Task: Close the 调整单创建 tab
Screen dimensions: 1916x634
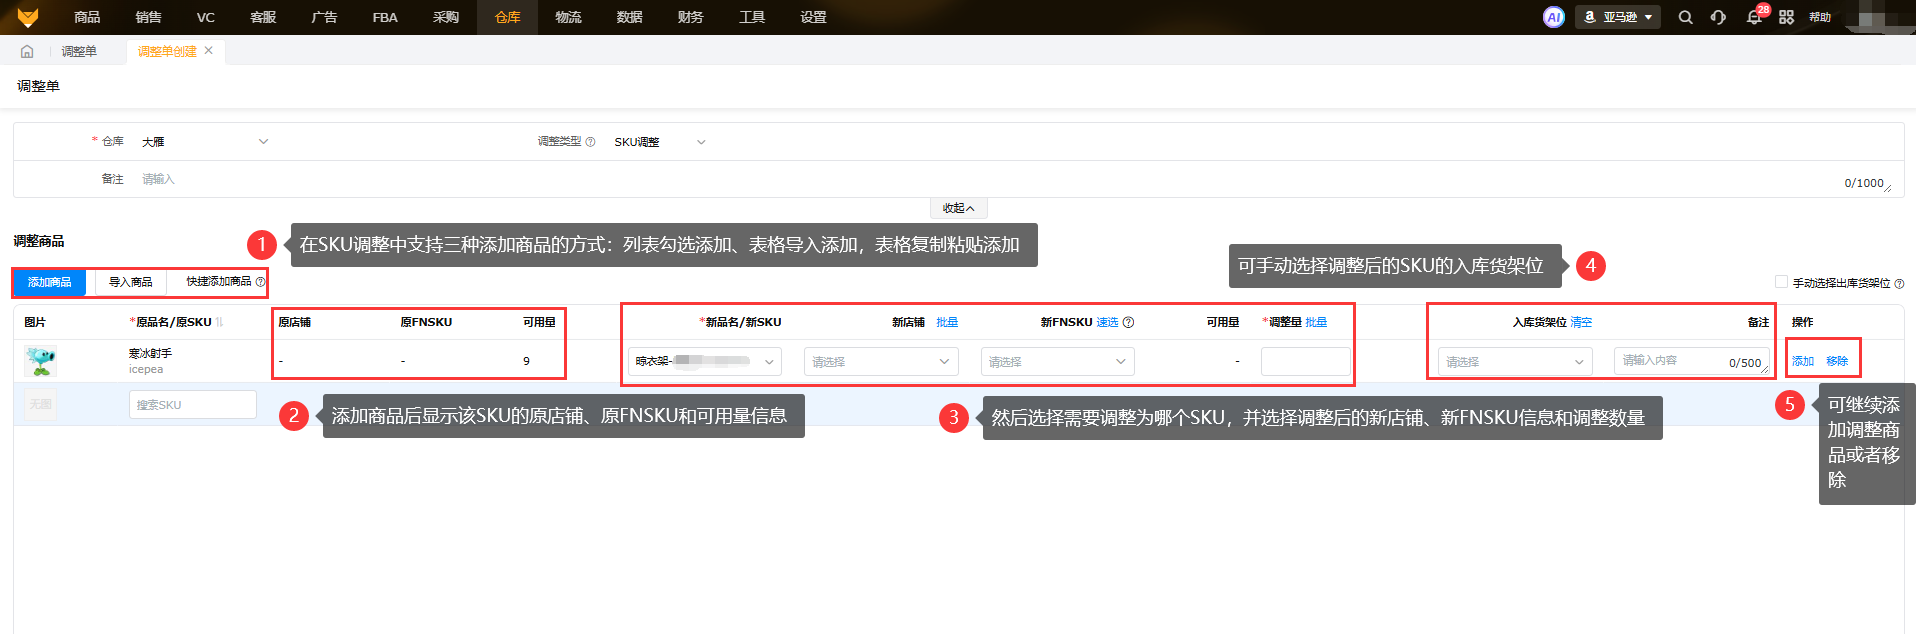Action: tap(208, 50)
